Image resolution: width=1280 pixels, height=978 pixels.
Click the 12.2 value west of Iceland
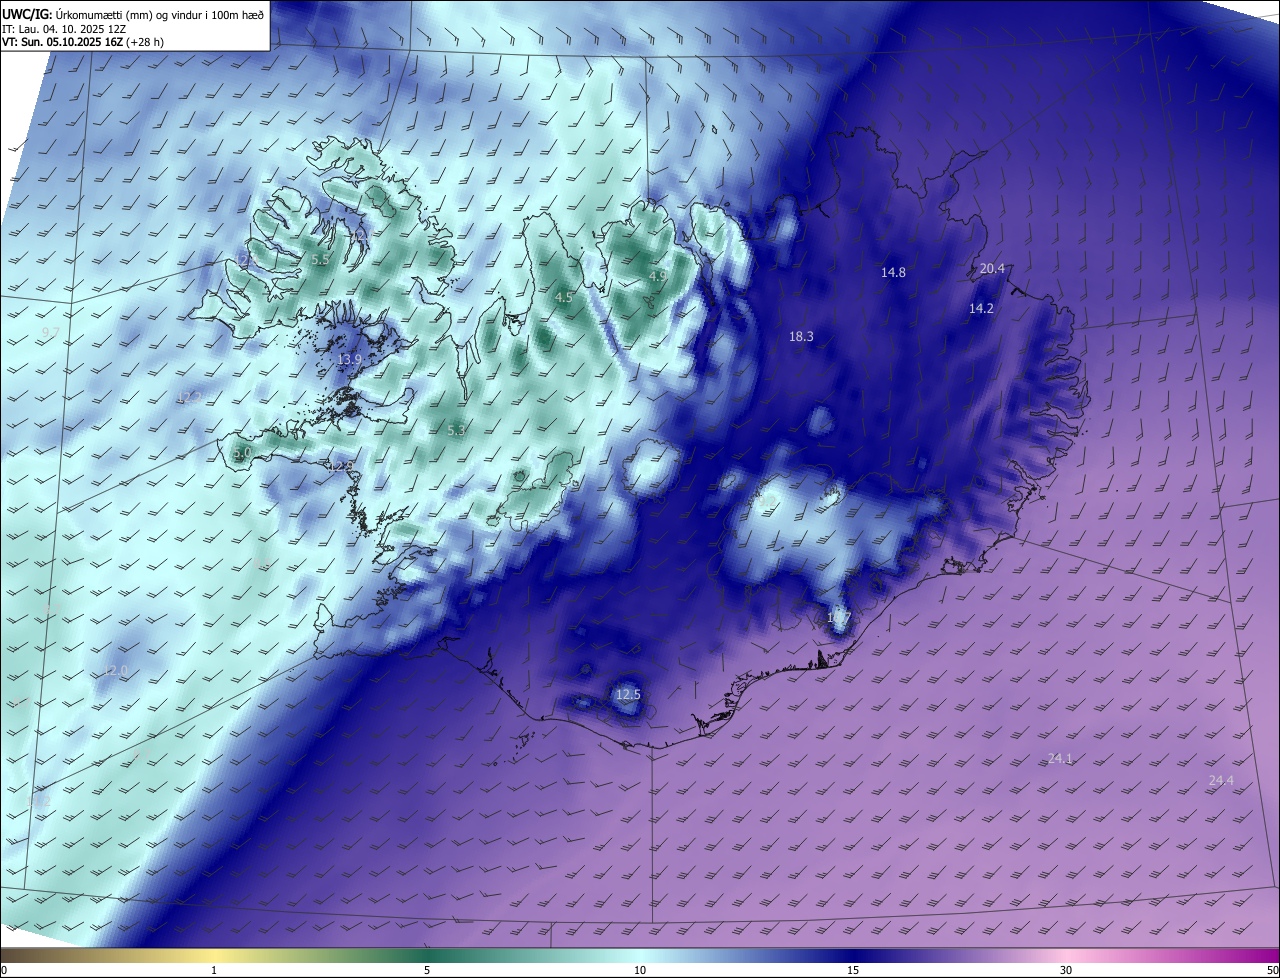coord(189,398)
